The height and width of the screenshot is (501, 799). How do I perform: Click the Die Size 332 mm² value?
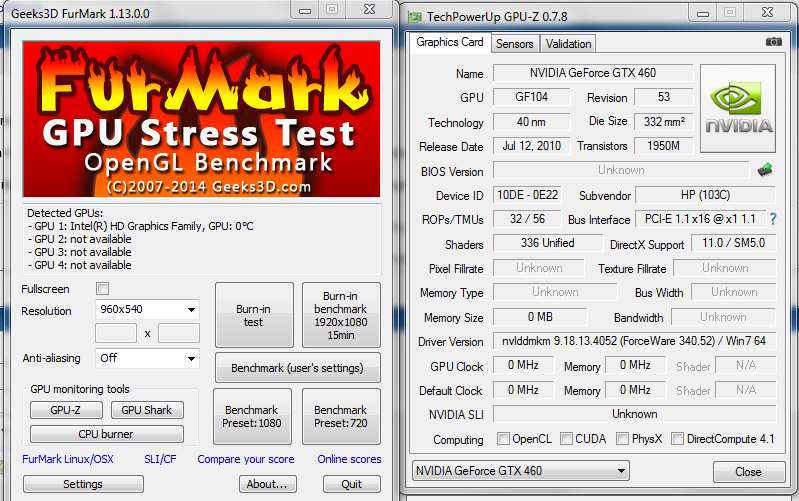pos(663,121)
